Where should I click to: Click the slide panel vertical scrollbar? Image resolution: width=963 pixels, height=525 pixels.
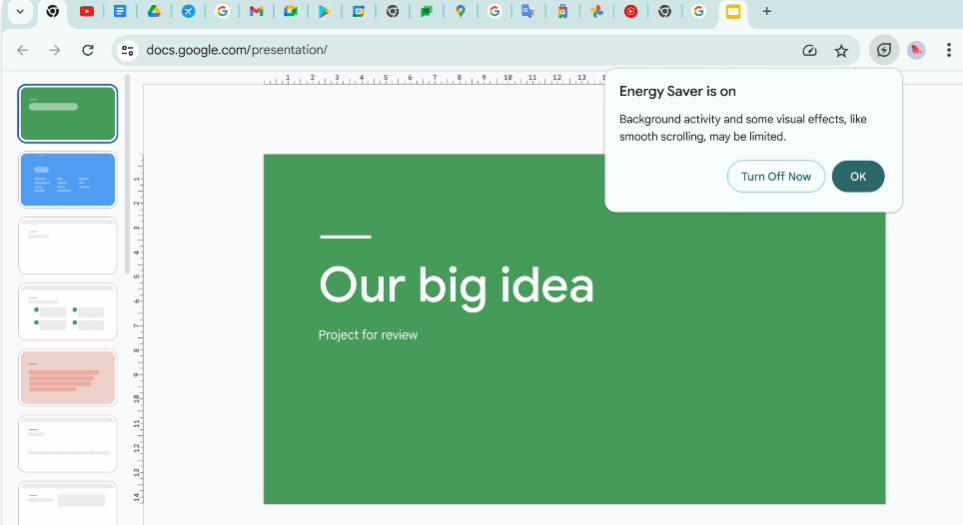pos(127,170)
